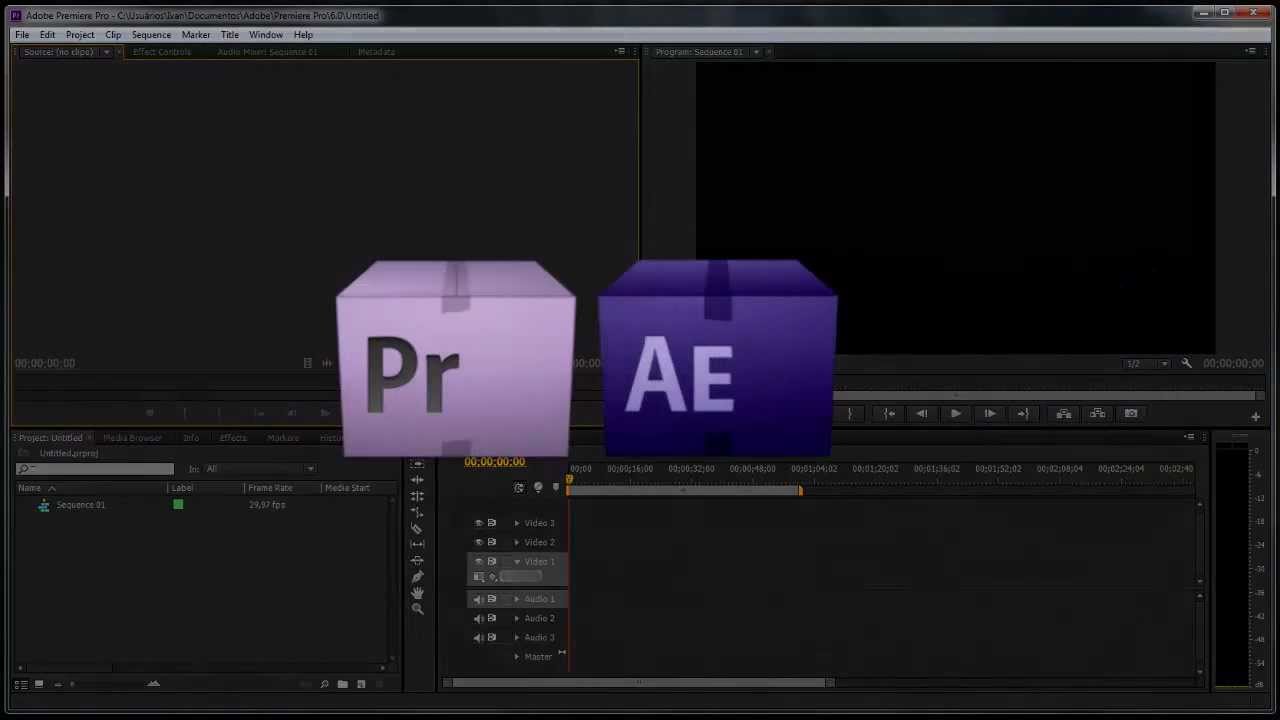Click Mark Out button in Program monitor
The image size is (1280, 720).
pos(850,413)
